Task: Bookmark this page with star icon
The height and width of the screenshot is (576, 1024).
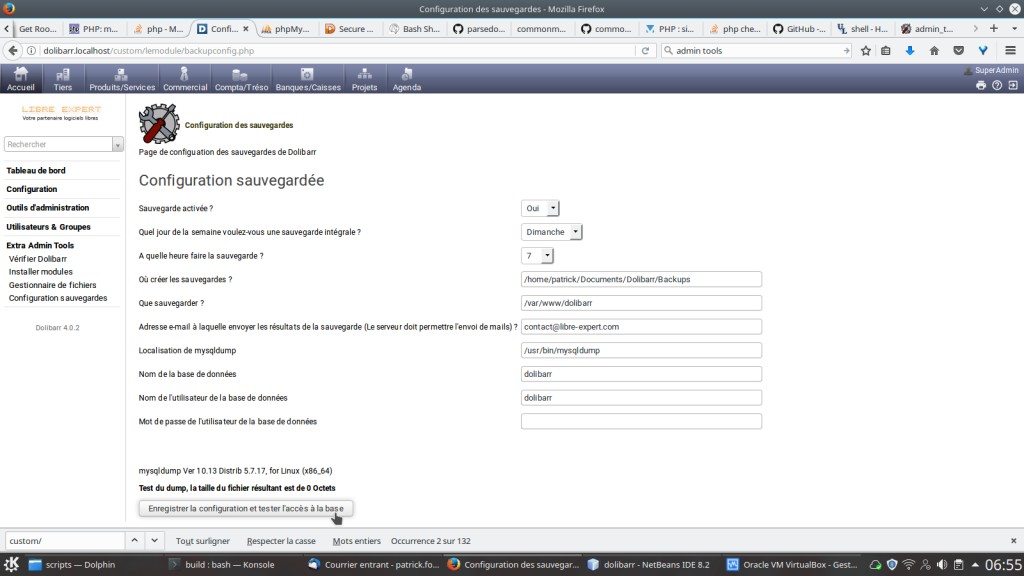Action: 865,50
